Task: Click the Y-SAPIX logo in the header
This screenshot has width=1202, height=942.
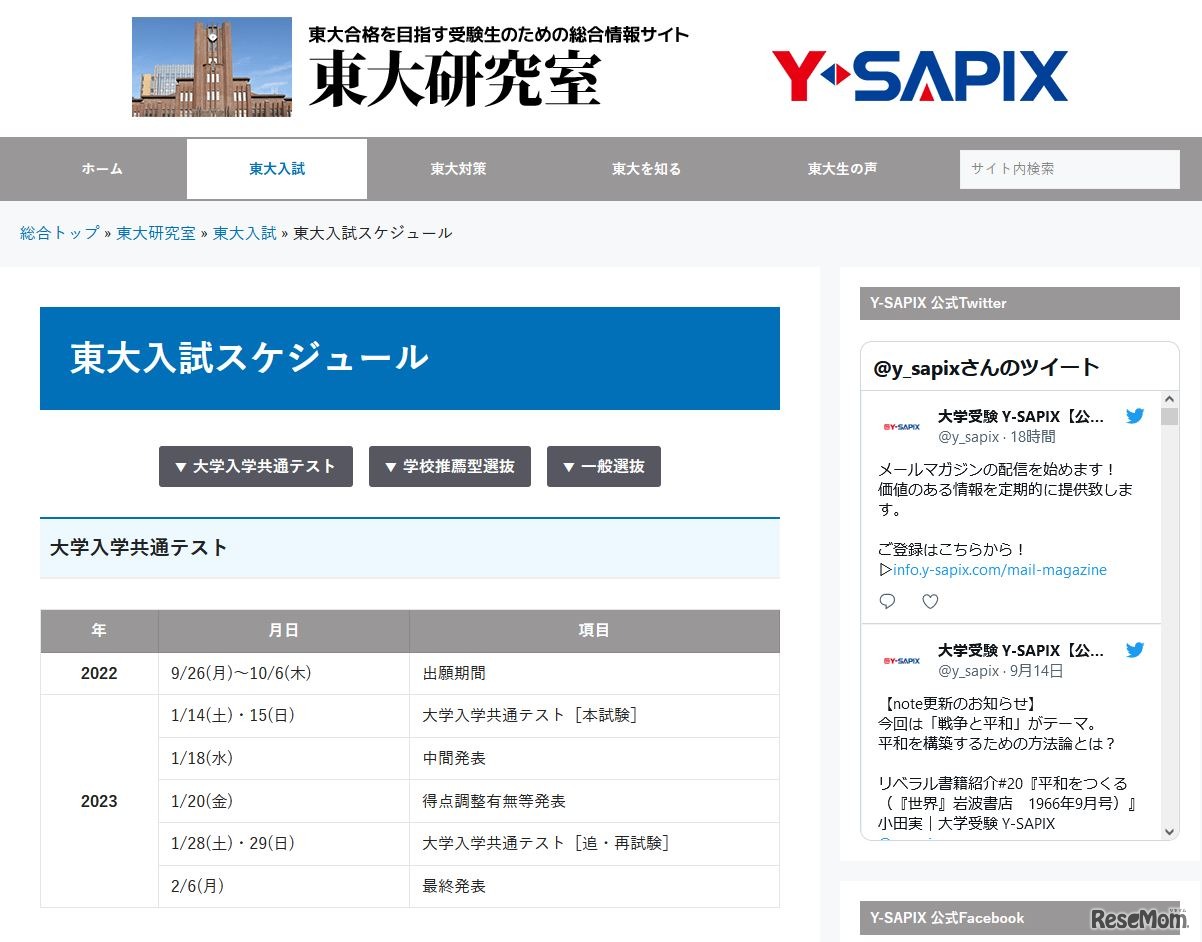Action: pos(918,75)
